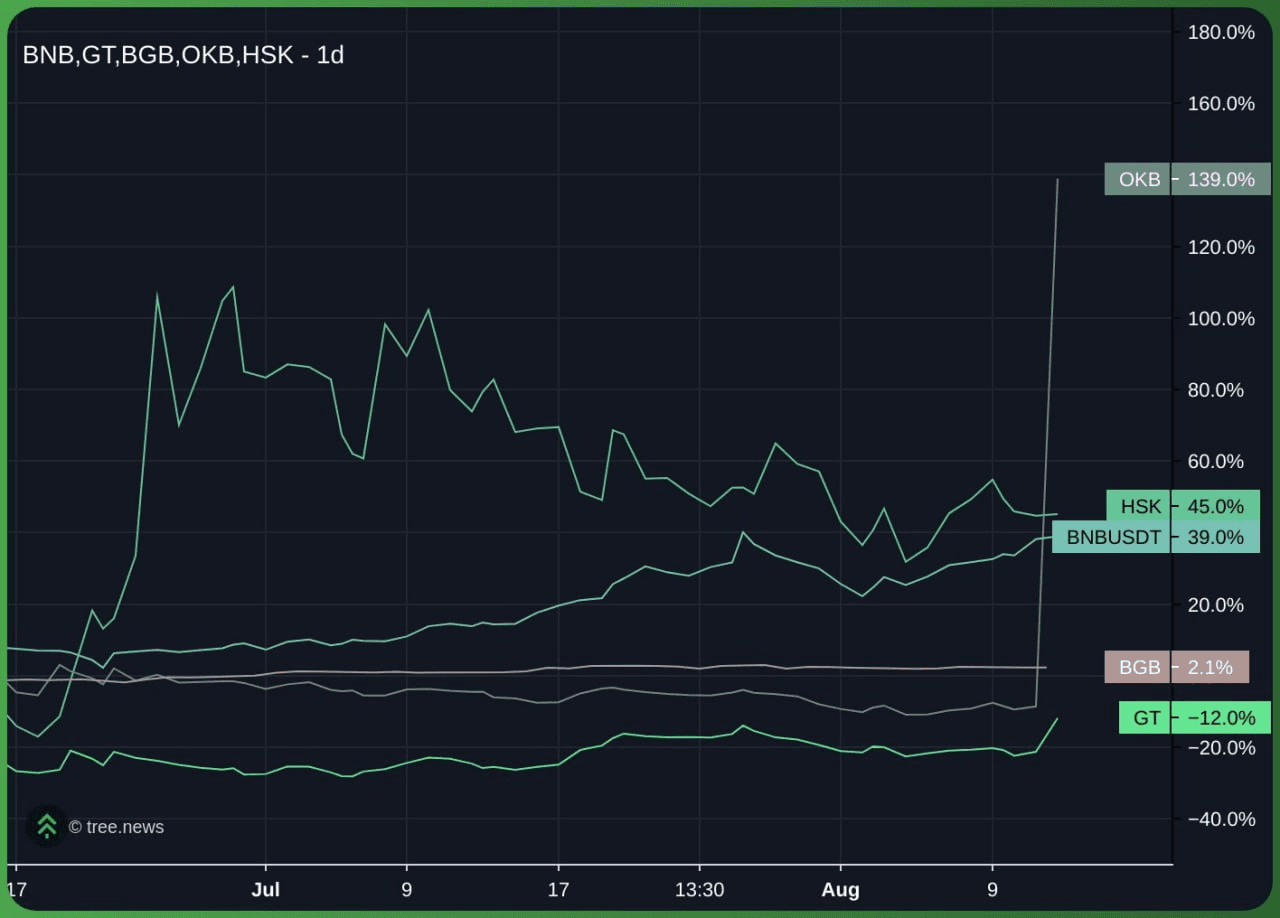
Task: Click the BNBUSDT 39.0% value tag
Action: click(x=1216, y=537)
